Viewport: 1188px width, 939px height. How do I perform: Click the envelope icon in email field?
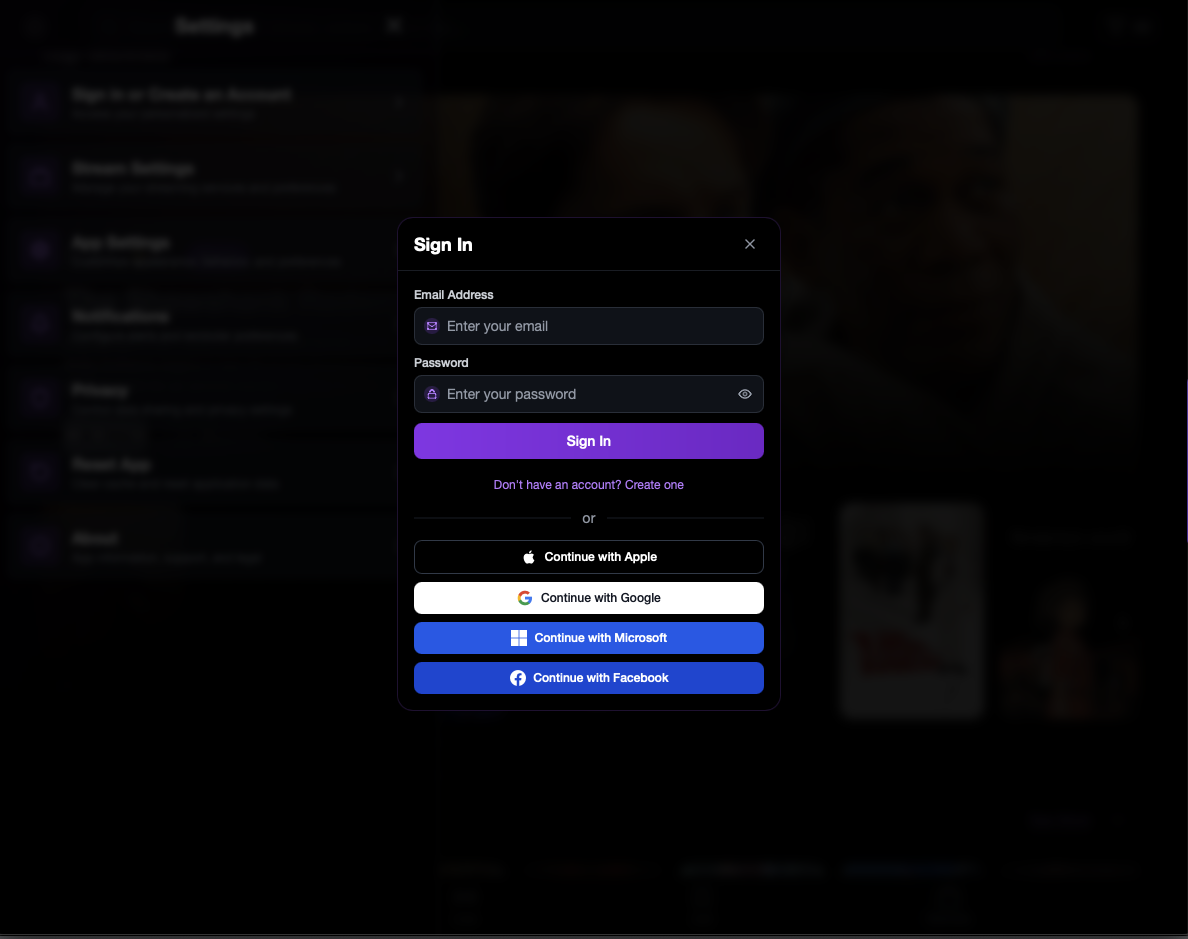(432, 326)
